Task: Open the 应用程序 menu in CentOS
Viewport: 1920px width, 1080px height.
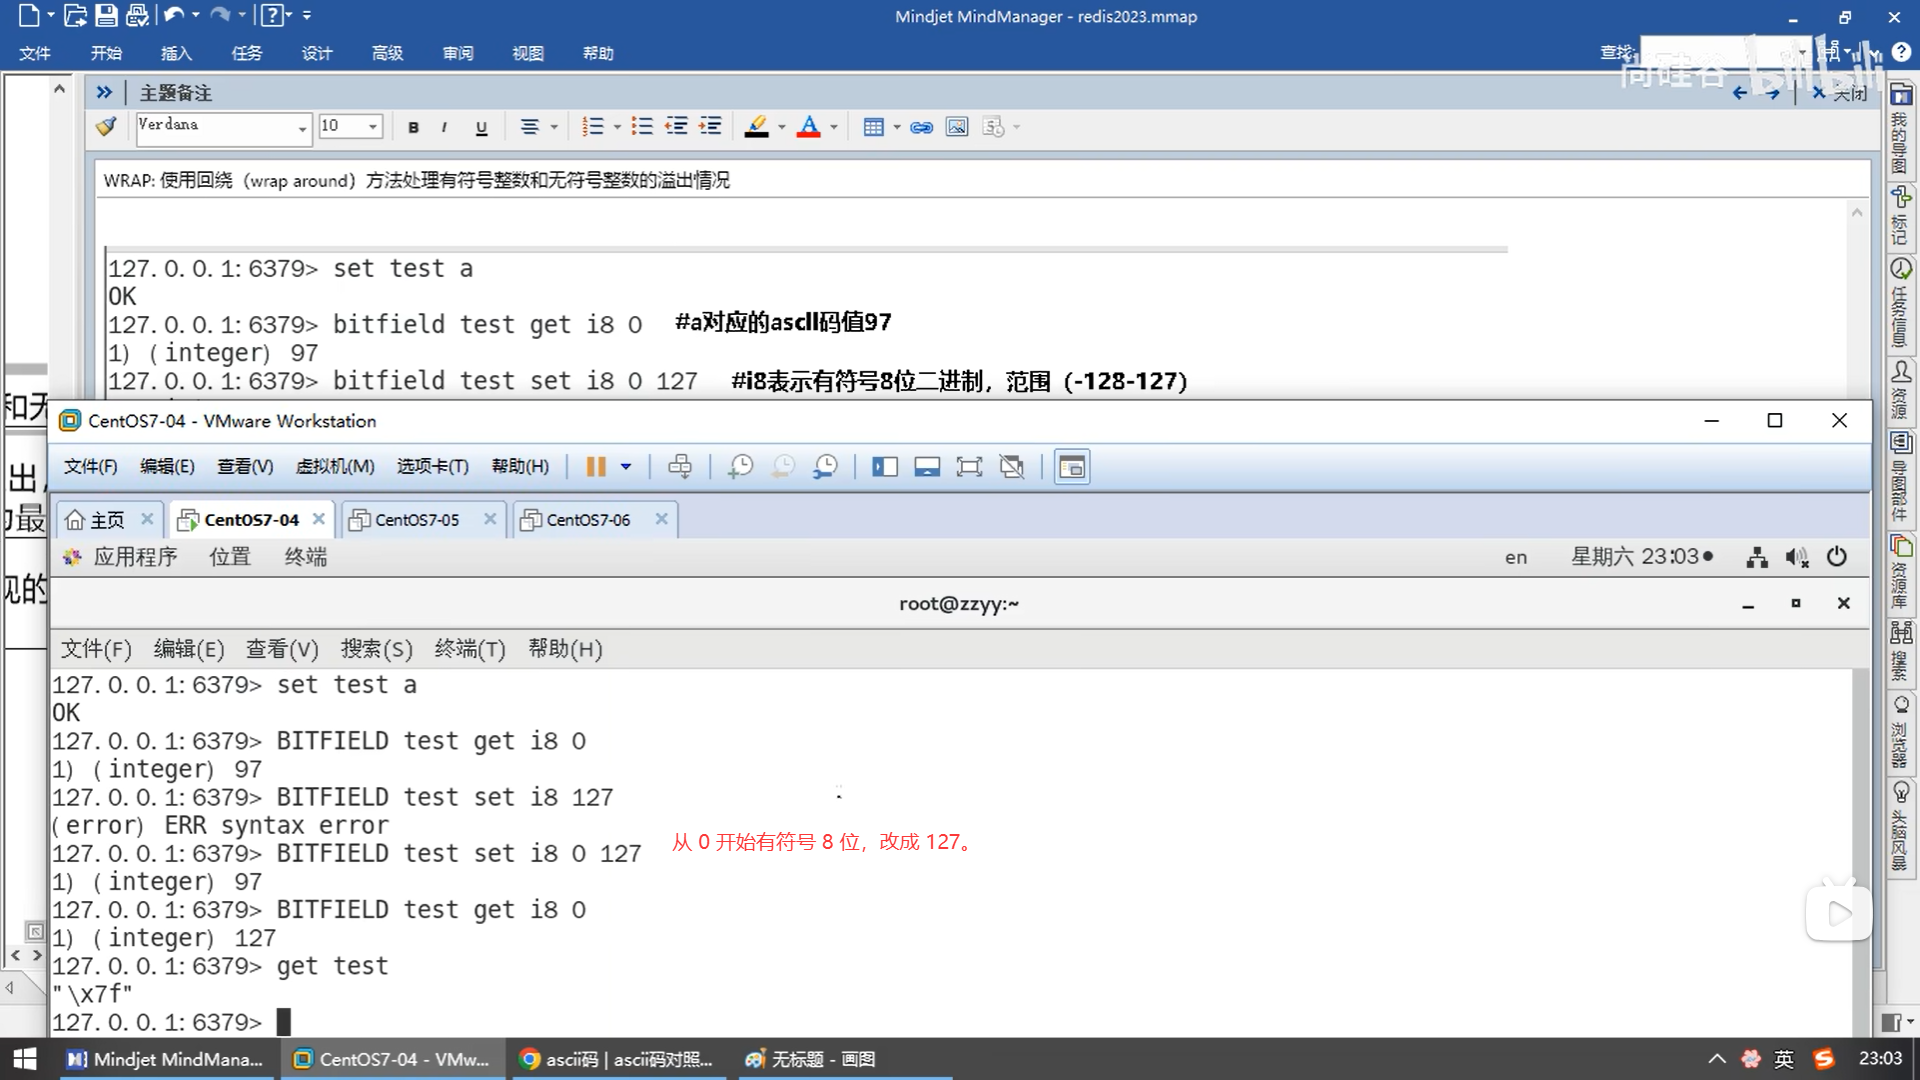Action: 134,557
